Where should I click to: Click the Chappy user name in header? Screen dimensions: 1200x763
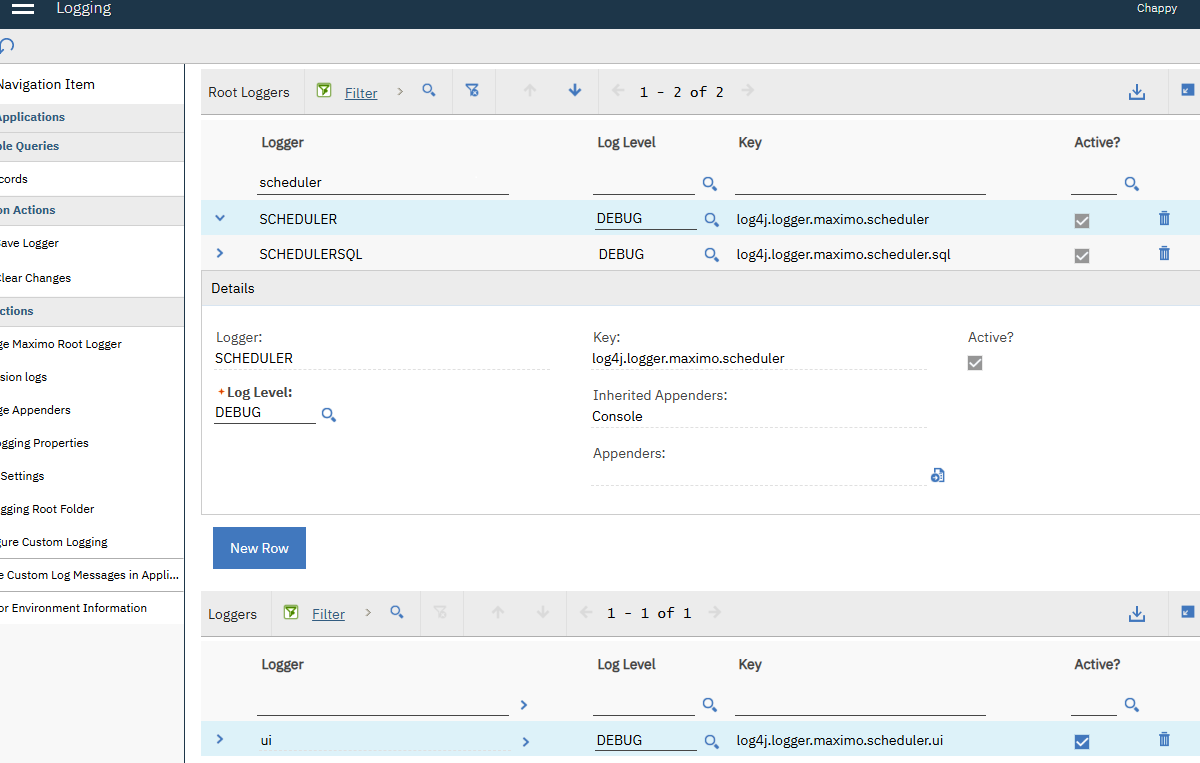[x=1157, y=8]
